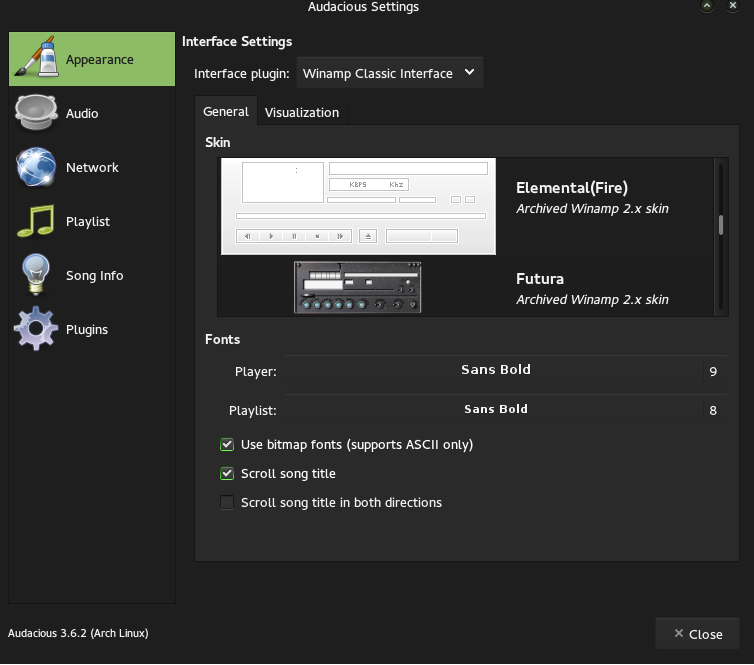
Task: Click the Elemental(Fire) skin name
Action: point(572,188)
